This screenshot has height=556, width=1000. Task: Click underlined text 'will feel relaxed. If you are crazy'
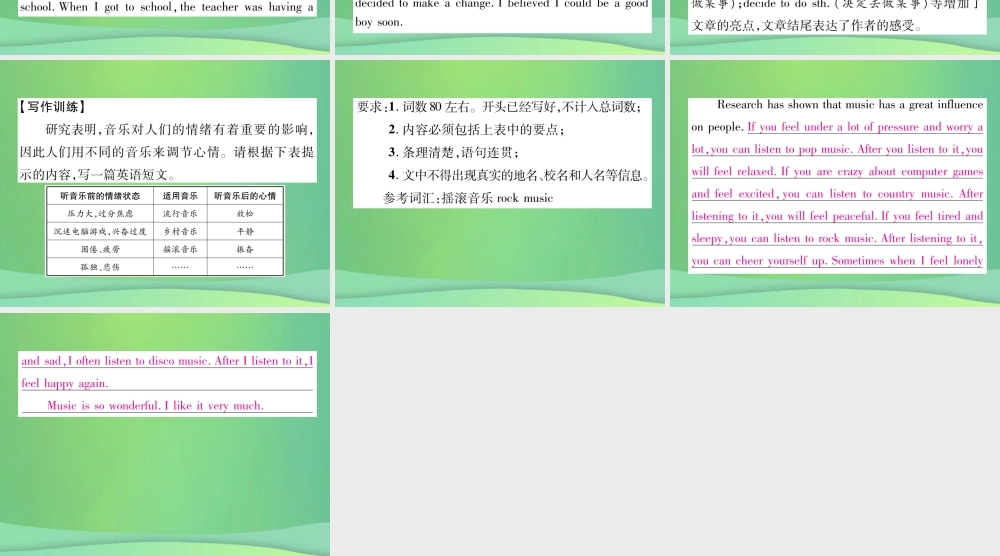click(x=837, y=172)
